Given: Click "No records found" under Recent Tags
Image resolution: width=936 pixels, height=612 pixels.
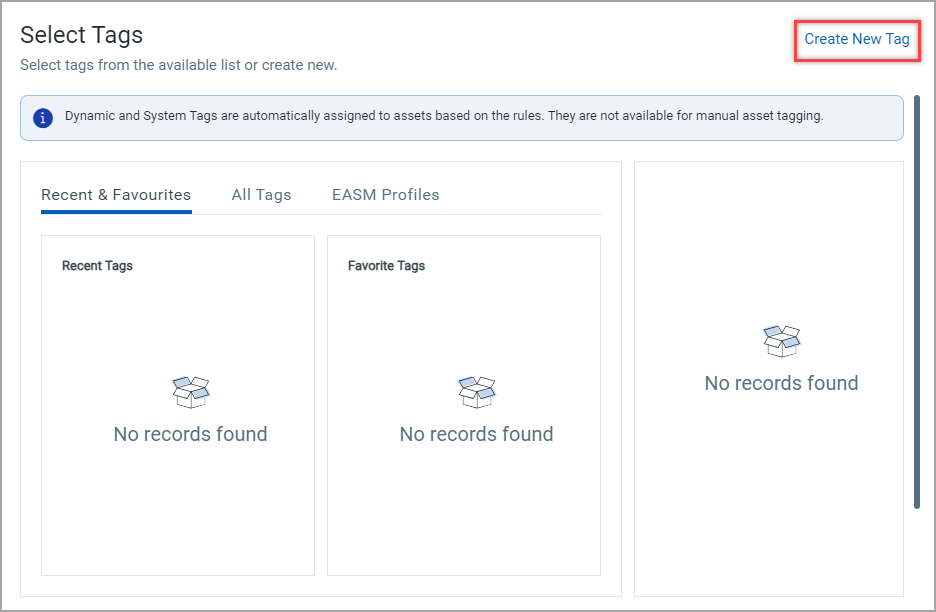Looking at the screenshot, I should 190,434.
